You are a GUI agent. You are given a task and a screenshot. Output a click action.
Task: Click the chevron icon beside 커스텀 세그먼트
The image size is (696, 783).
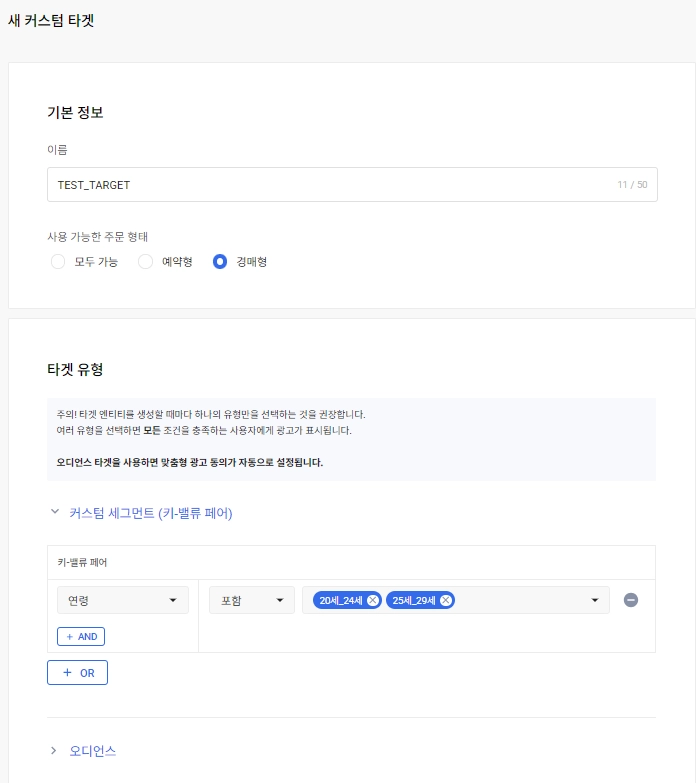[54, 513]
